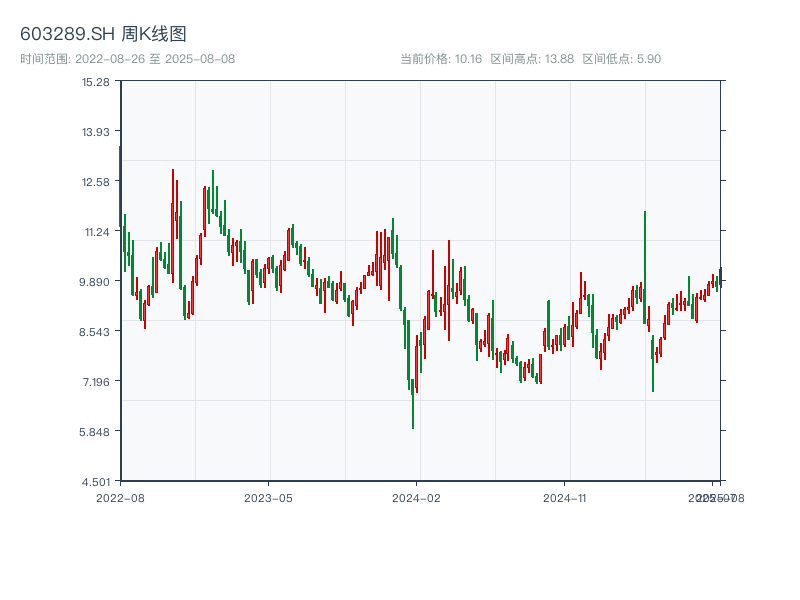Click the 区间高点 13.88 label
Viewport: 800px width, 600px height.
(x=532, y=59)
